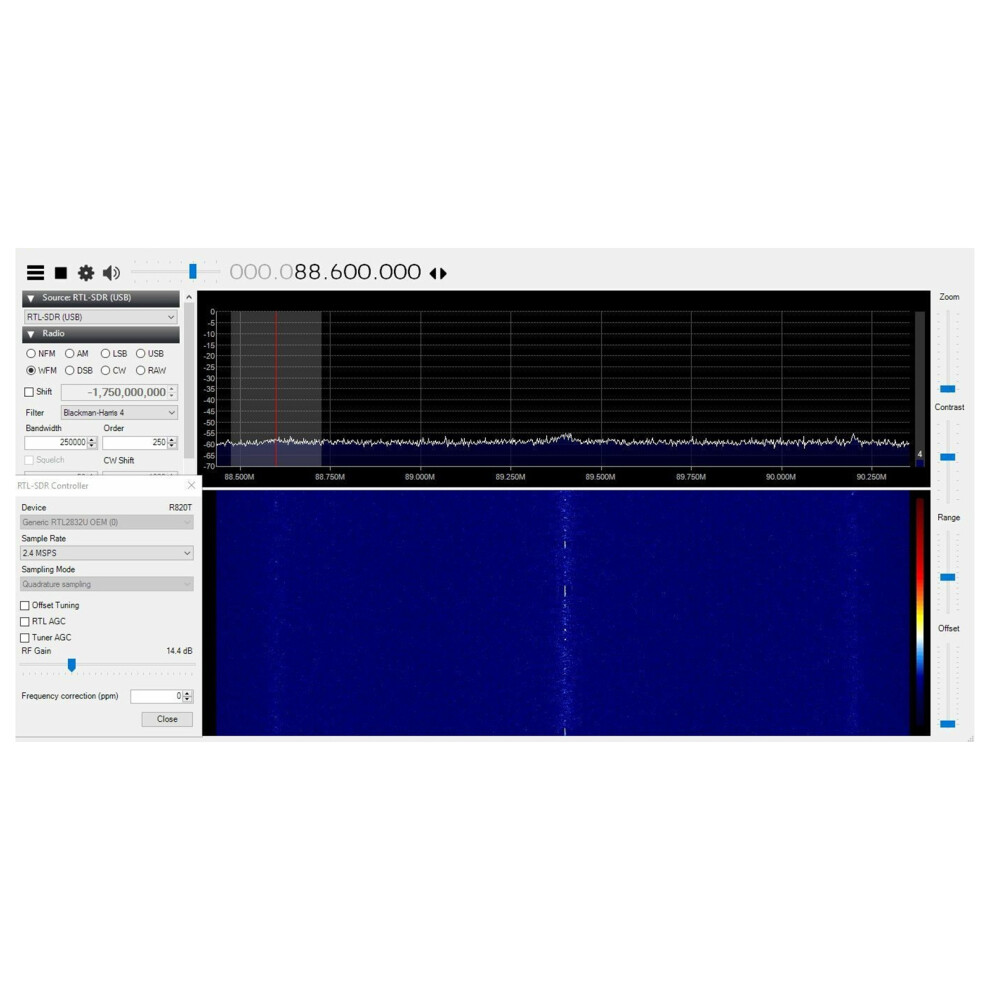Enable the Tuner AGC checkbox
This screenshot has height=990, width=990.
[25, 638]
